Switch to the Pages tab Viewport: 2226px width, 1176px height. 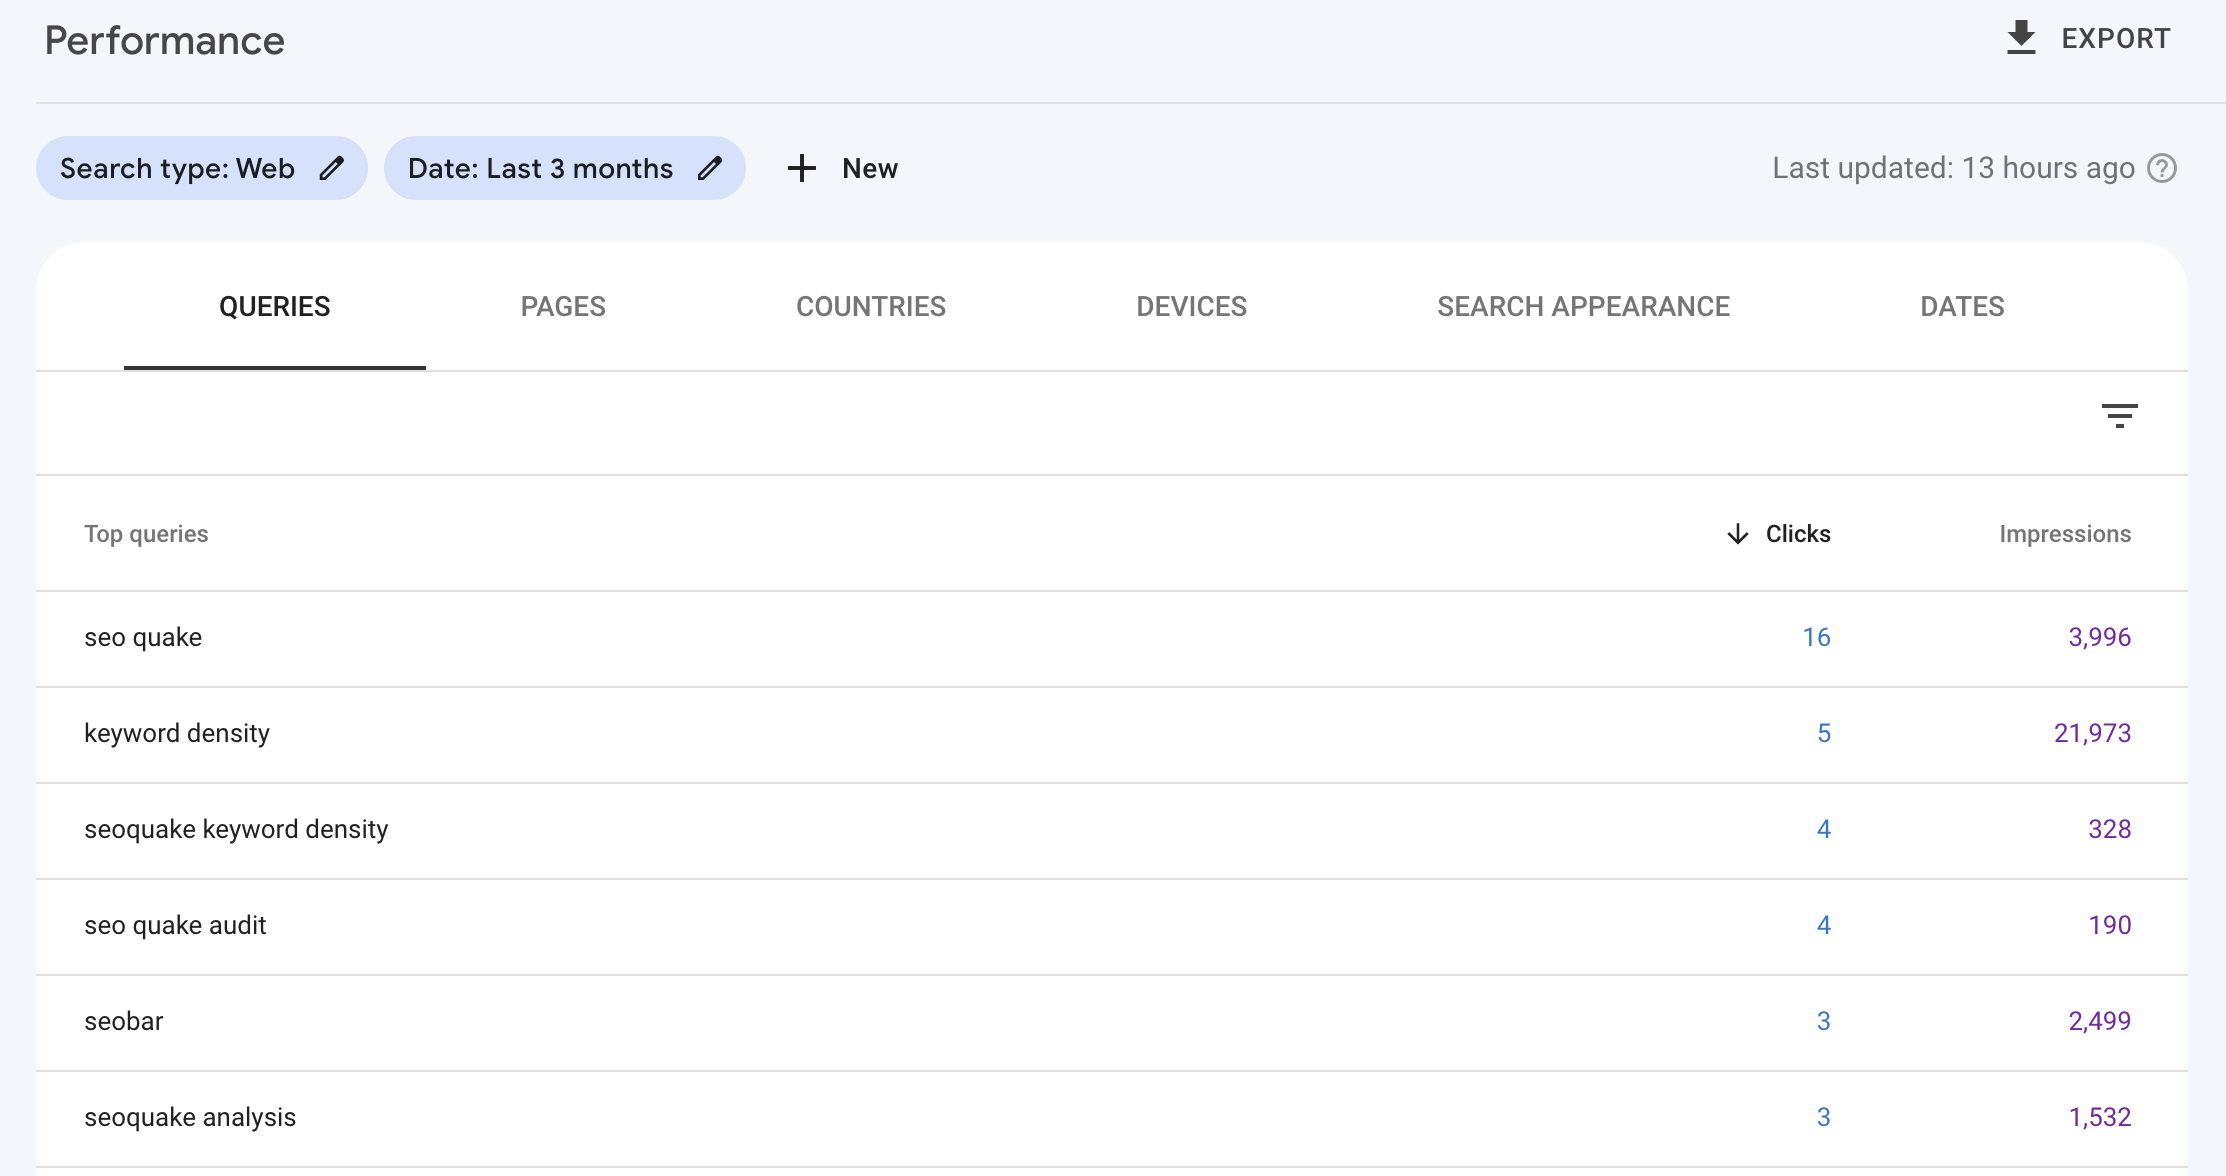coord(563,306)
